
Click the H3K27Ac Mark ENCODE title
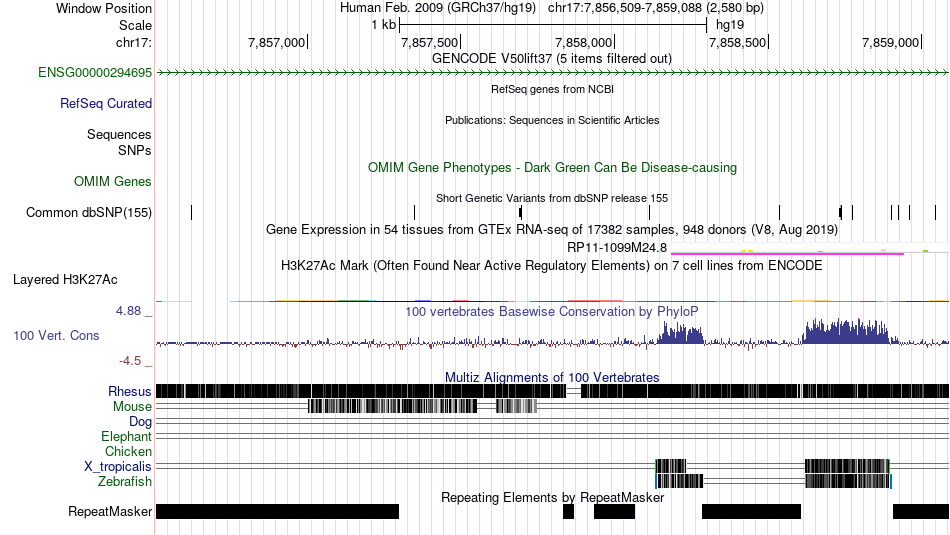[x=551, y=265]
